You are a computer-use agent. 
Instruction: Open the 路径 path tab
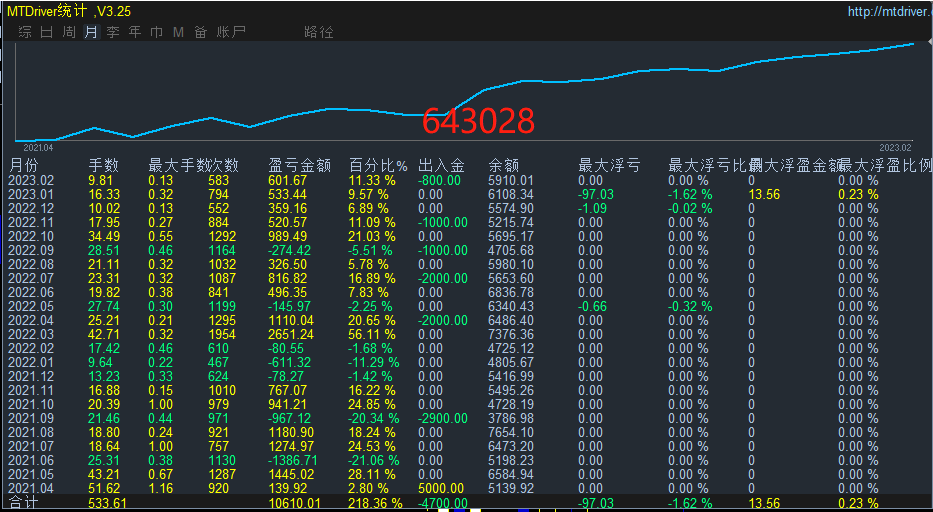point(319,32)
